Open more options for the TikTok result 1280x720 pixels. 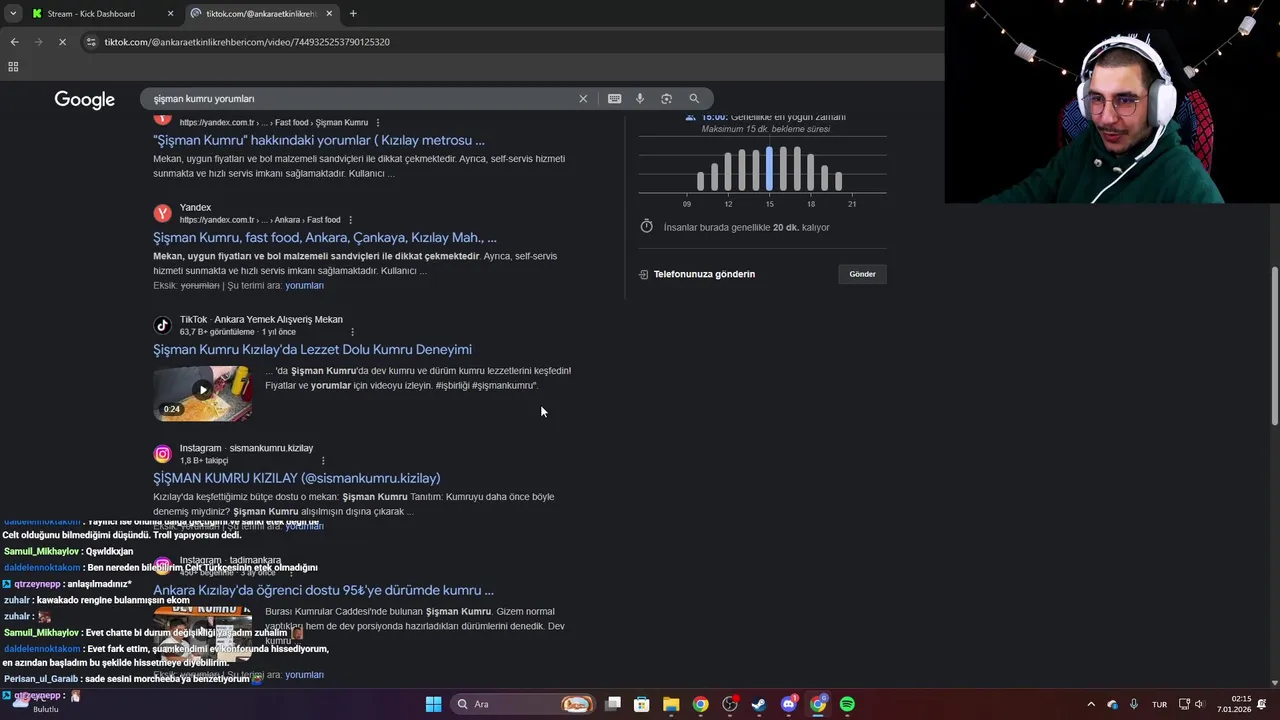pyautogui.click(x=352, y=332)
